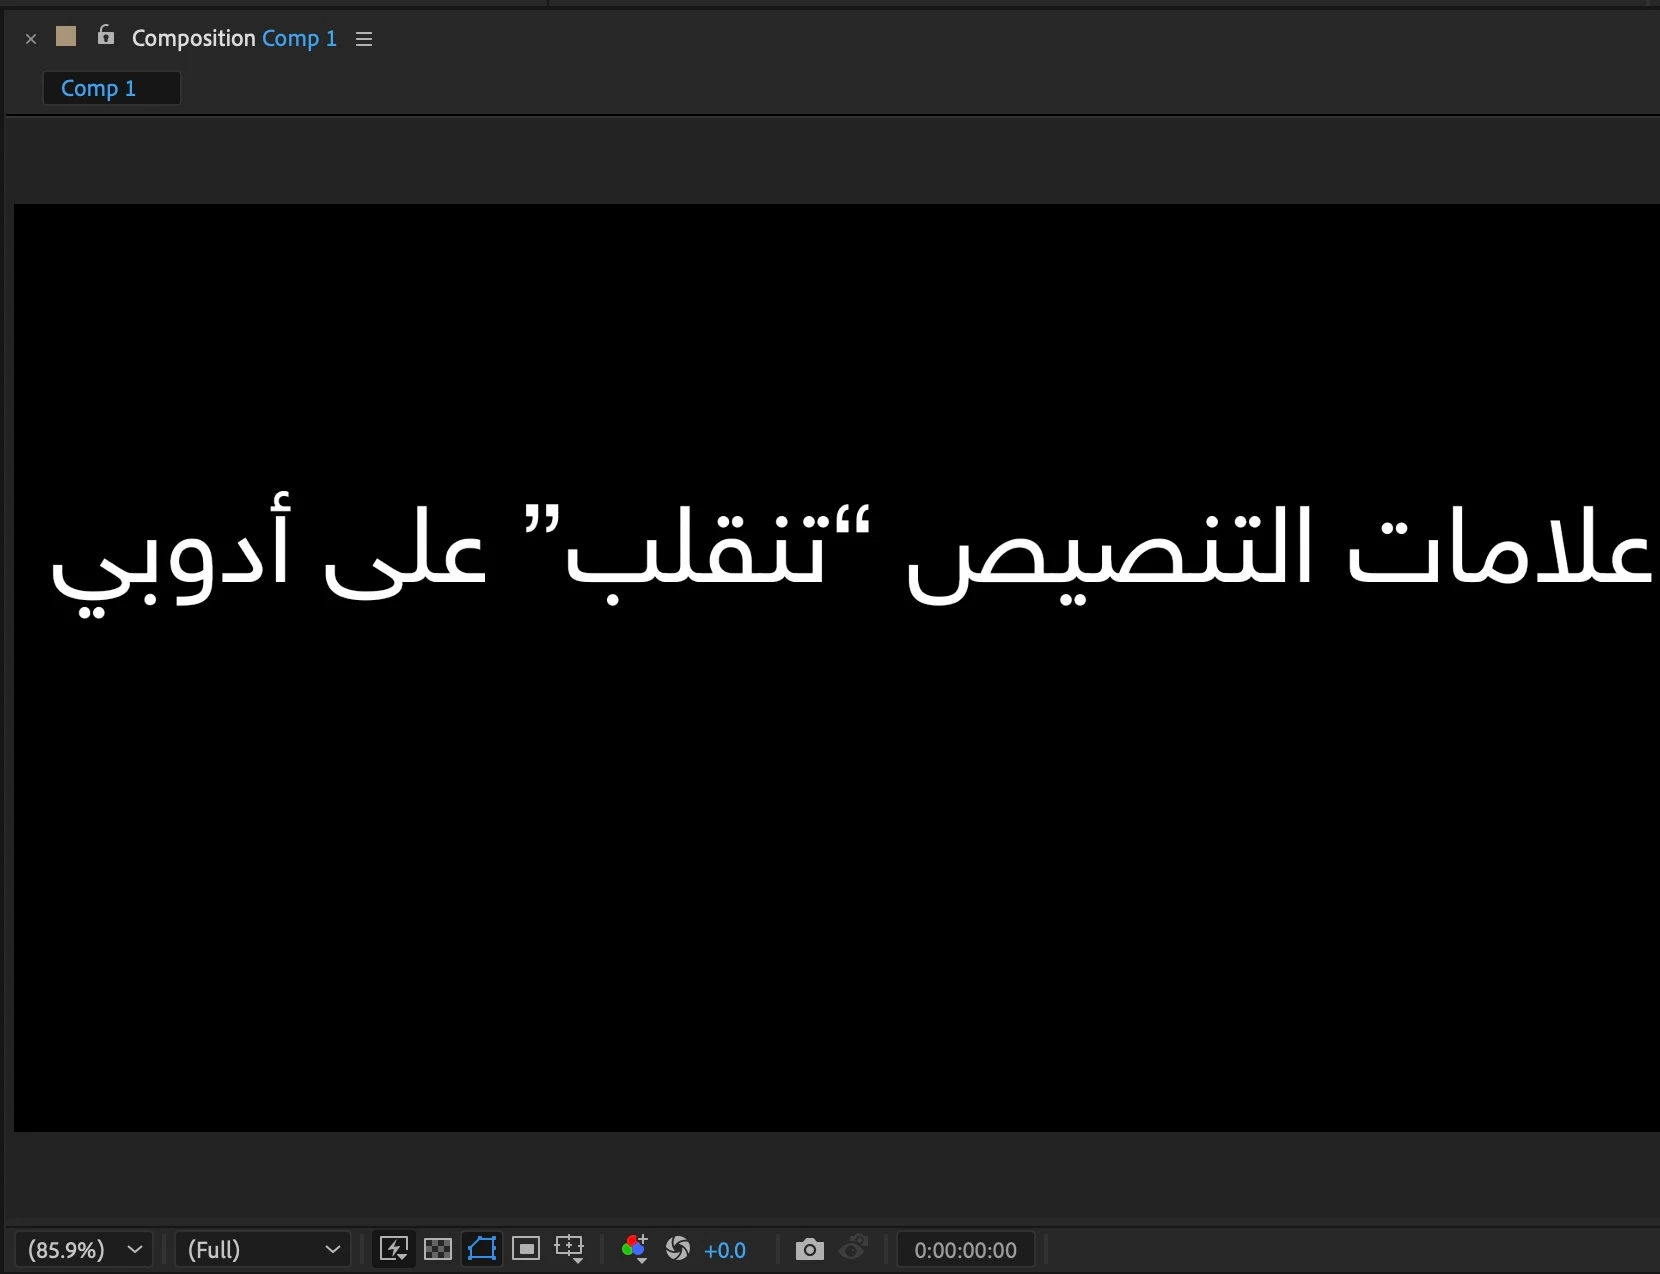
Task: Toggle the viewer lock icon
Action: tap(106, 36)
